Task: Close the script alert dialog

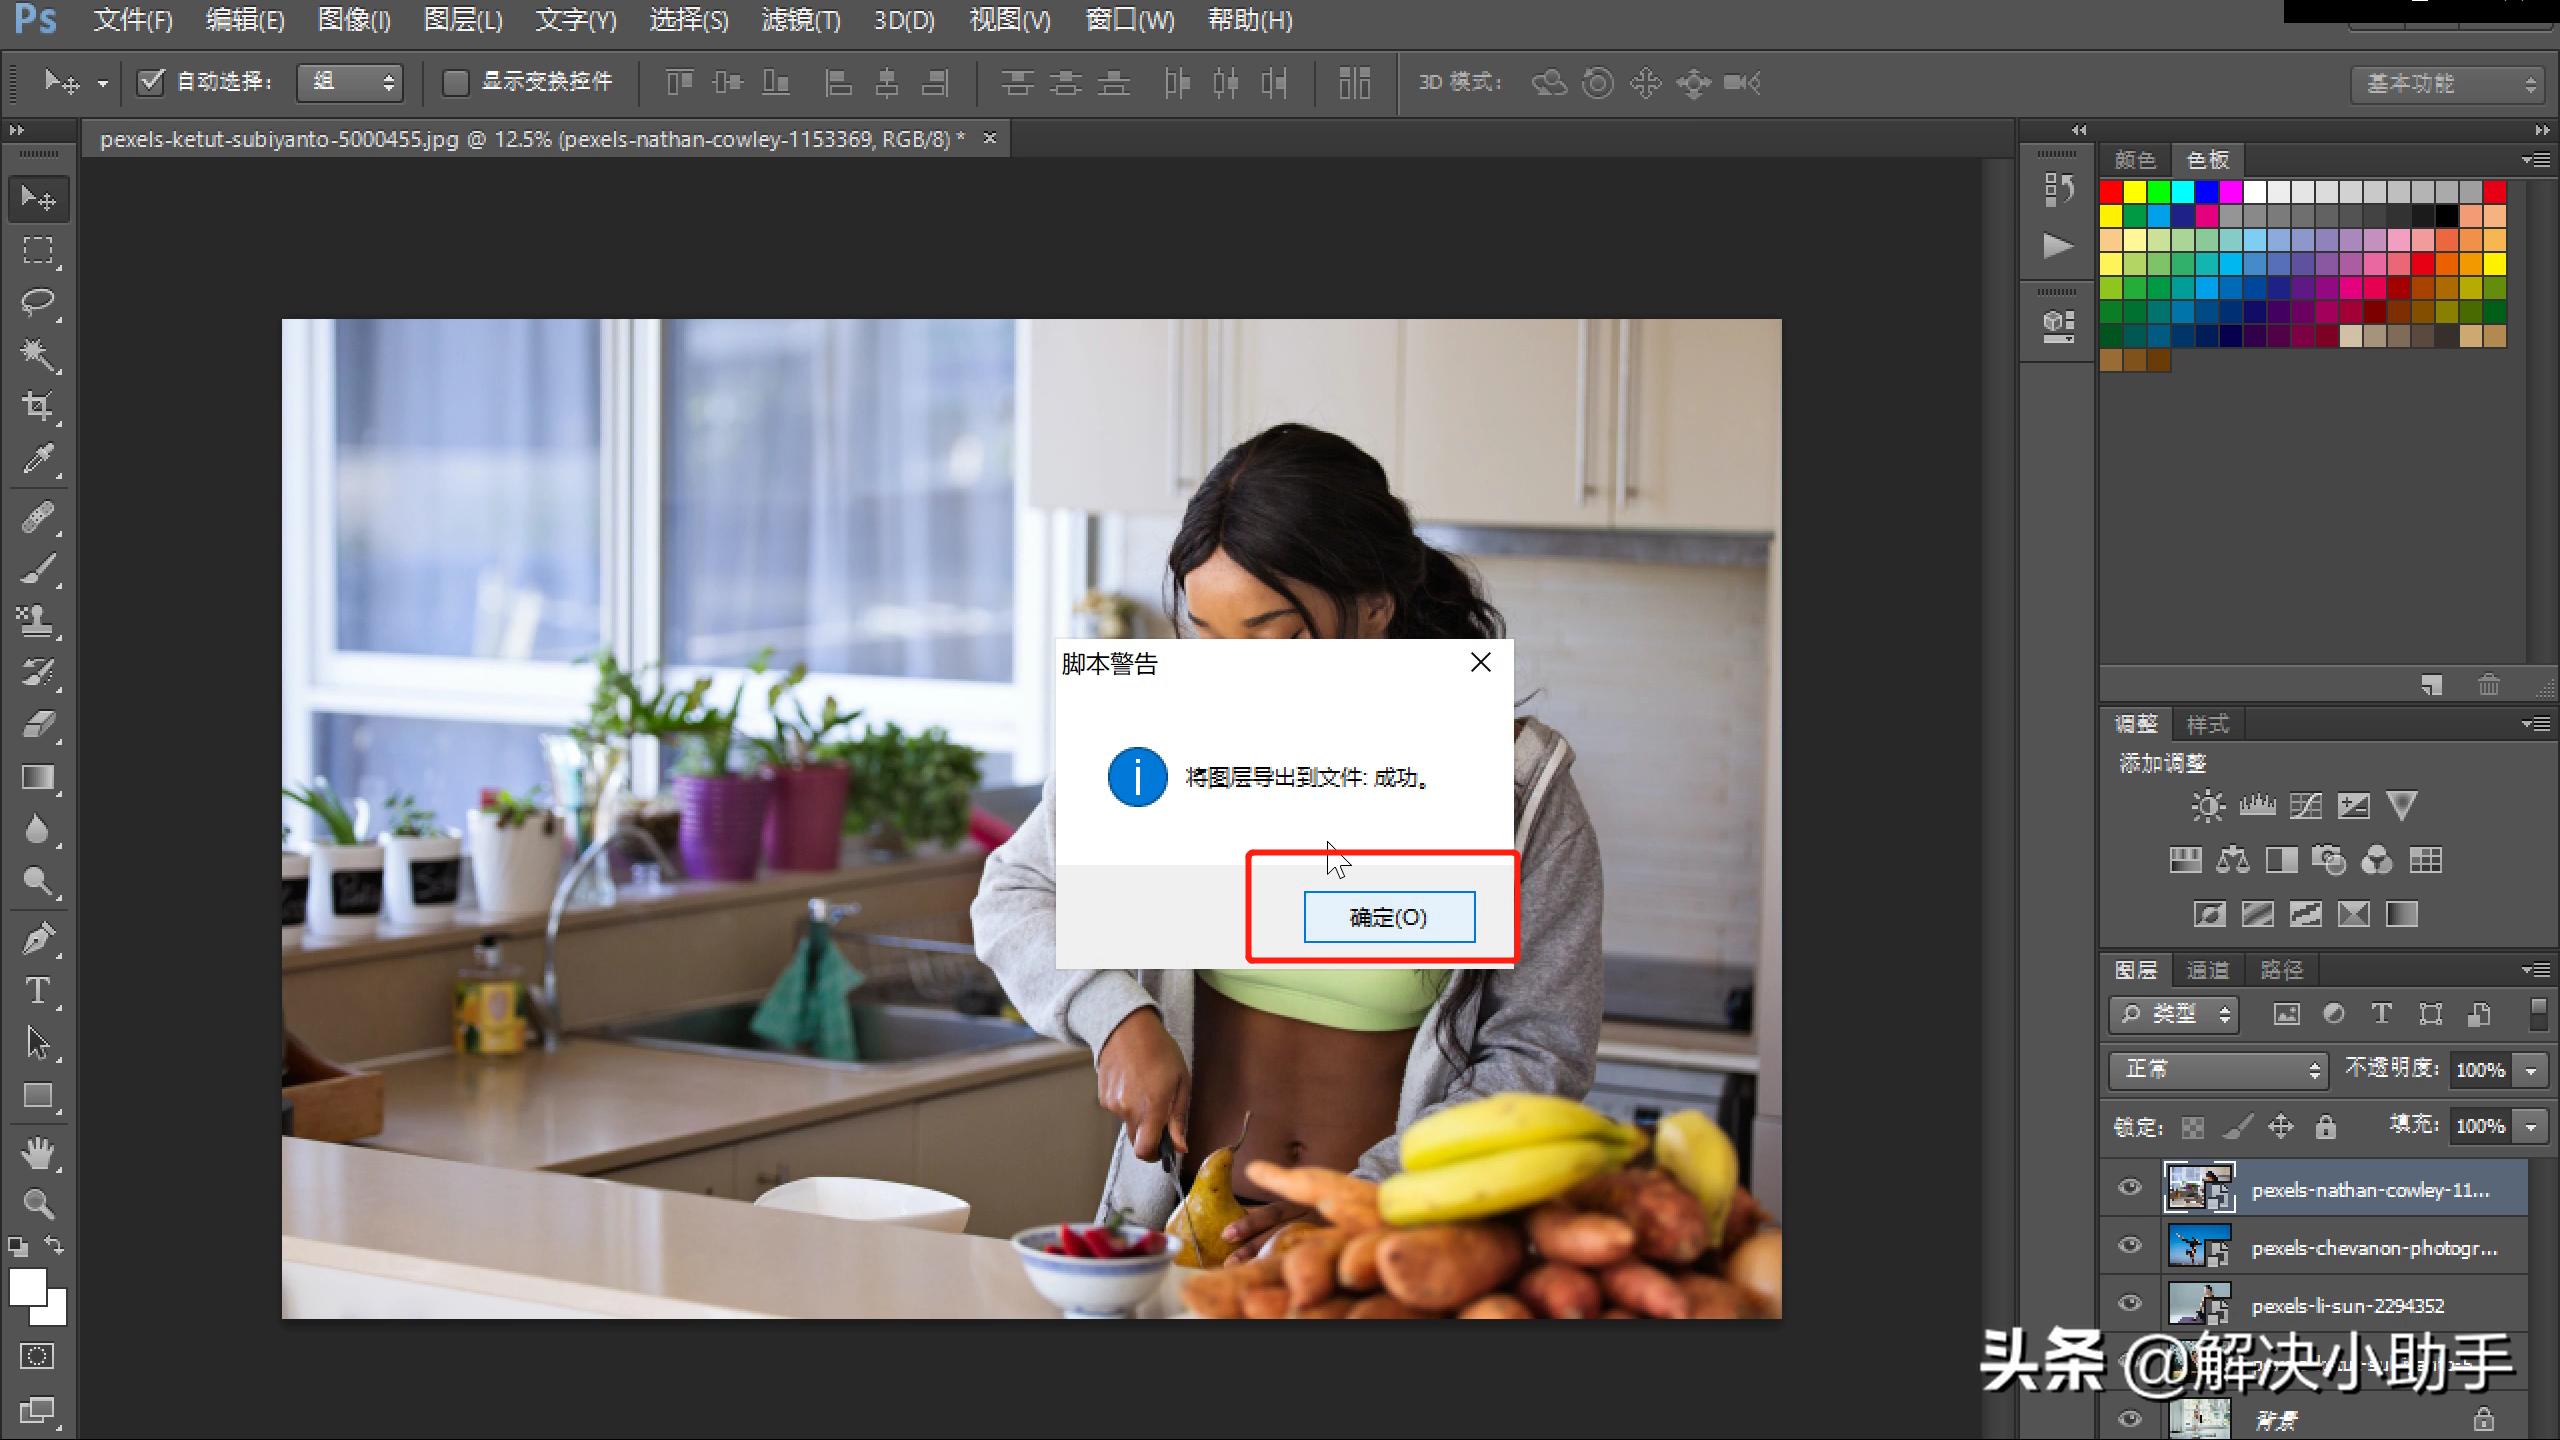Action: 1480,662
